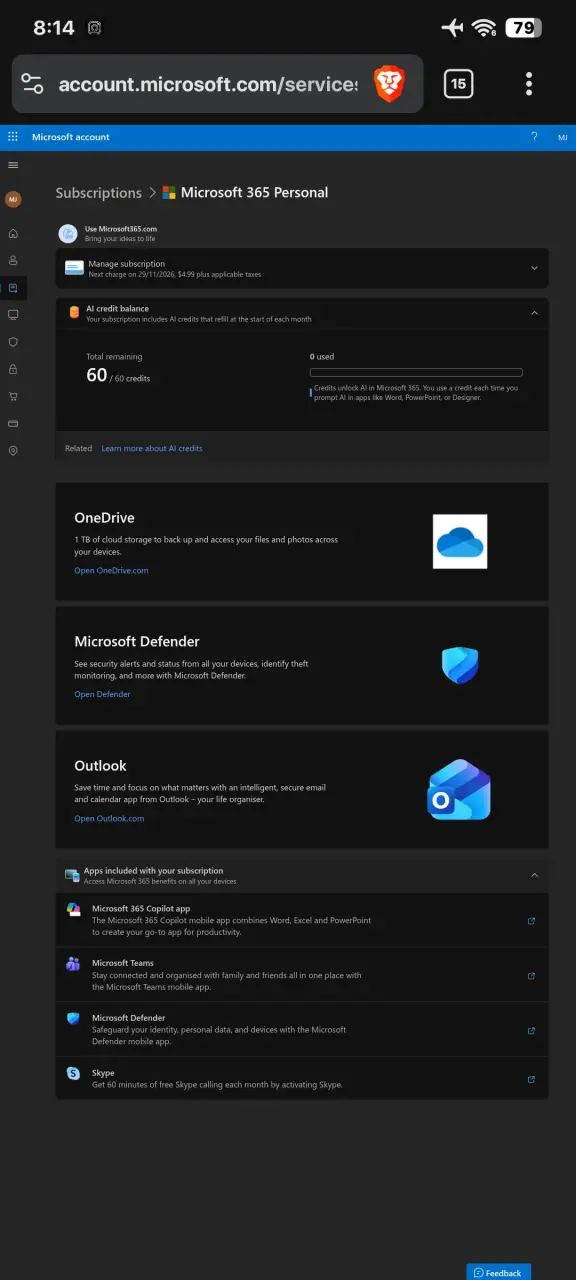Screen dimensions: 576x1280
Task: Open external link for Skype
Action: [531, 1079]
